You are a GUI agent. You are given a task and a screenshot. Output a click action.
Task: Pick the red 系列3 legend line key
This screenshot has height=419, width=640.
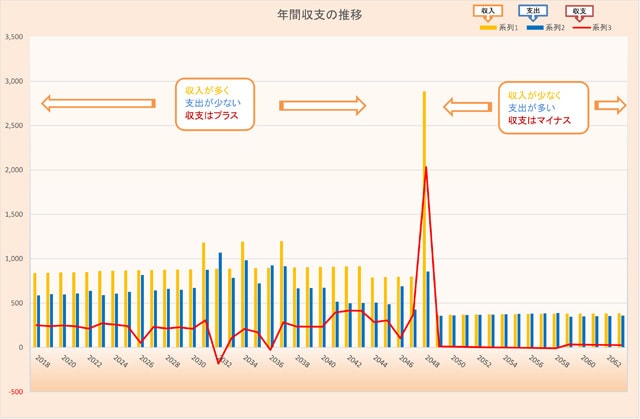tap(582, 28)
